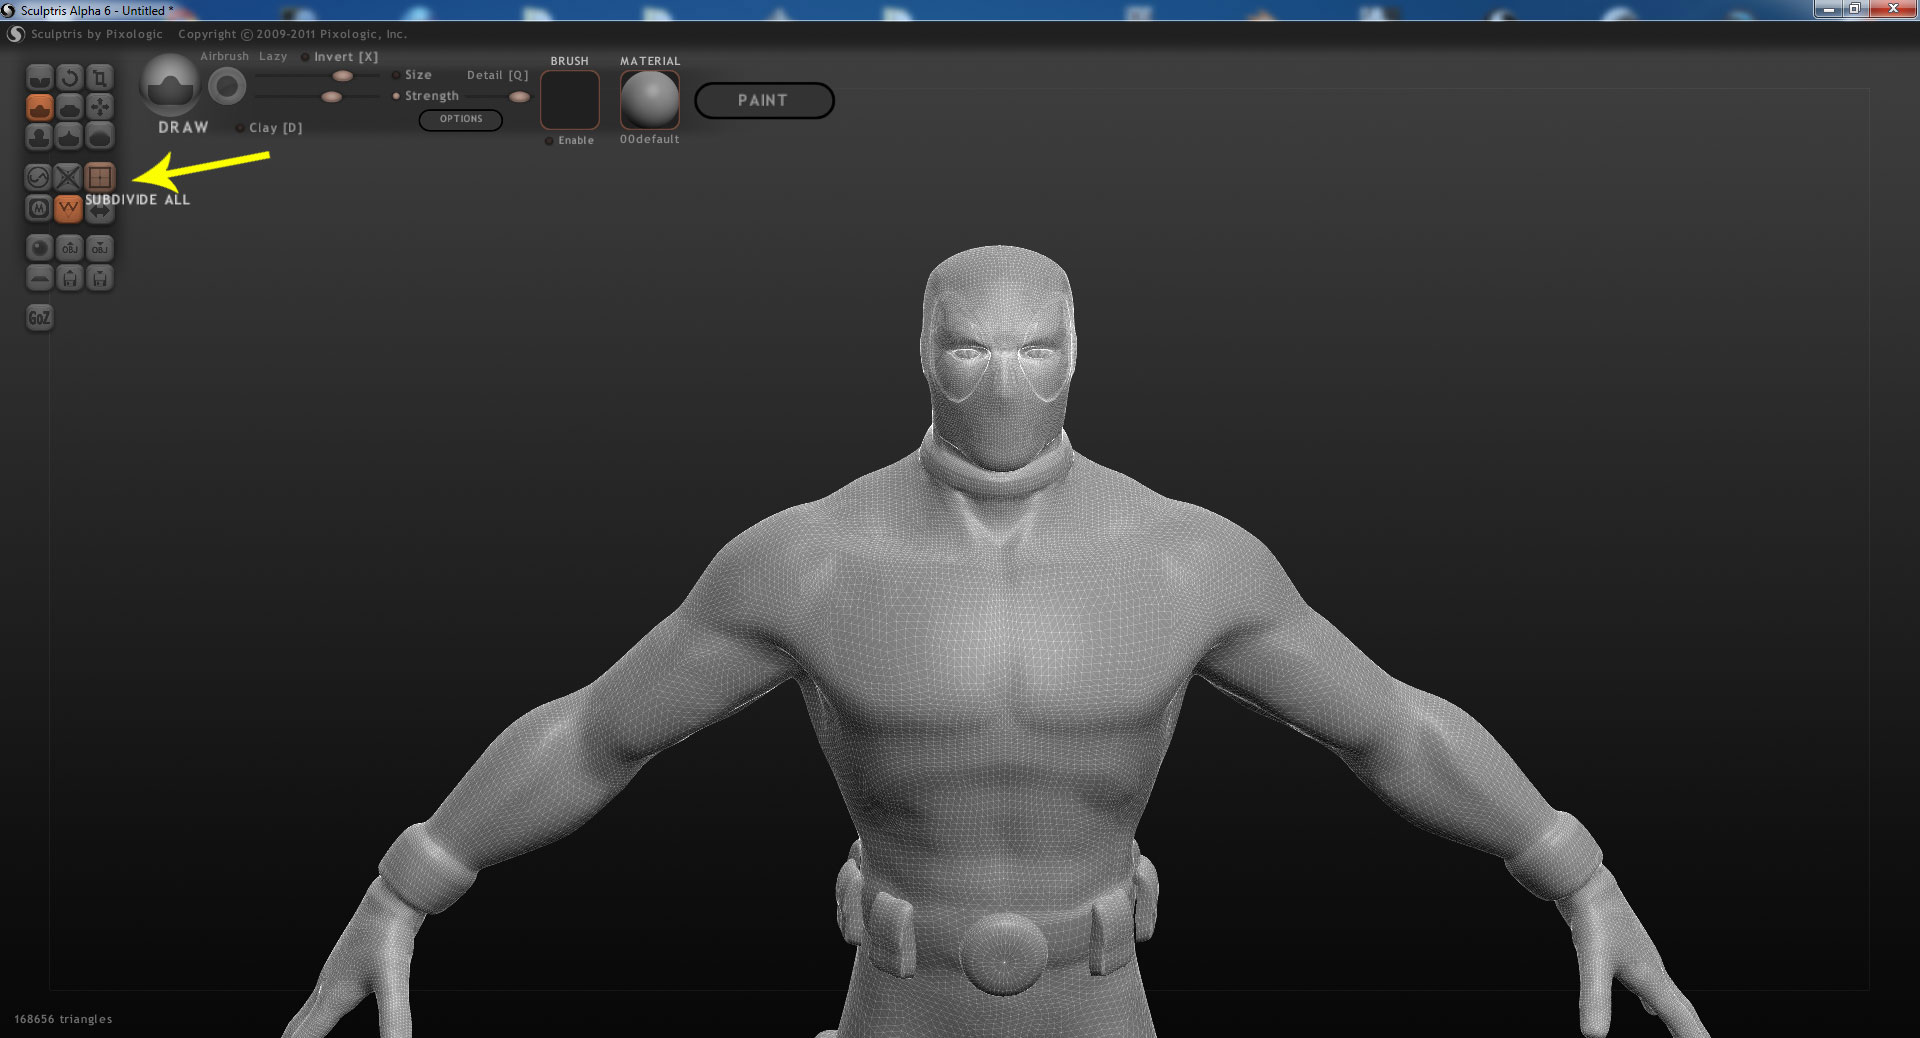Screen dimensions: 1920x1038
Task: Switch to PAINT mode
Action: (x=764, y=100)
